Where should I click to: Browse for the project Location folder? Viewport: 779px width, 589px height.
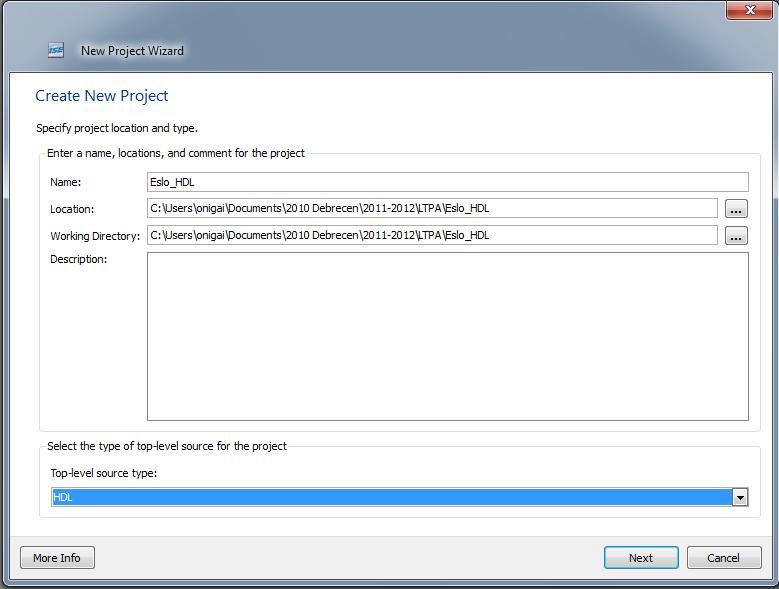point(736,209)
